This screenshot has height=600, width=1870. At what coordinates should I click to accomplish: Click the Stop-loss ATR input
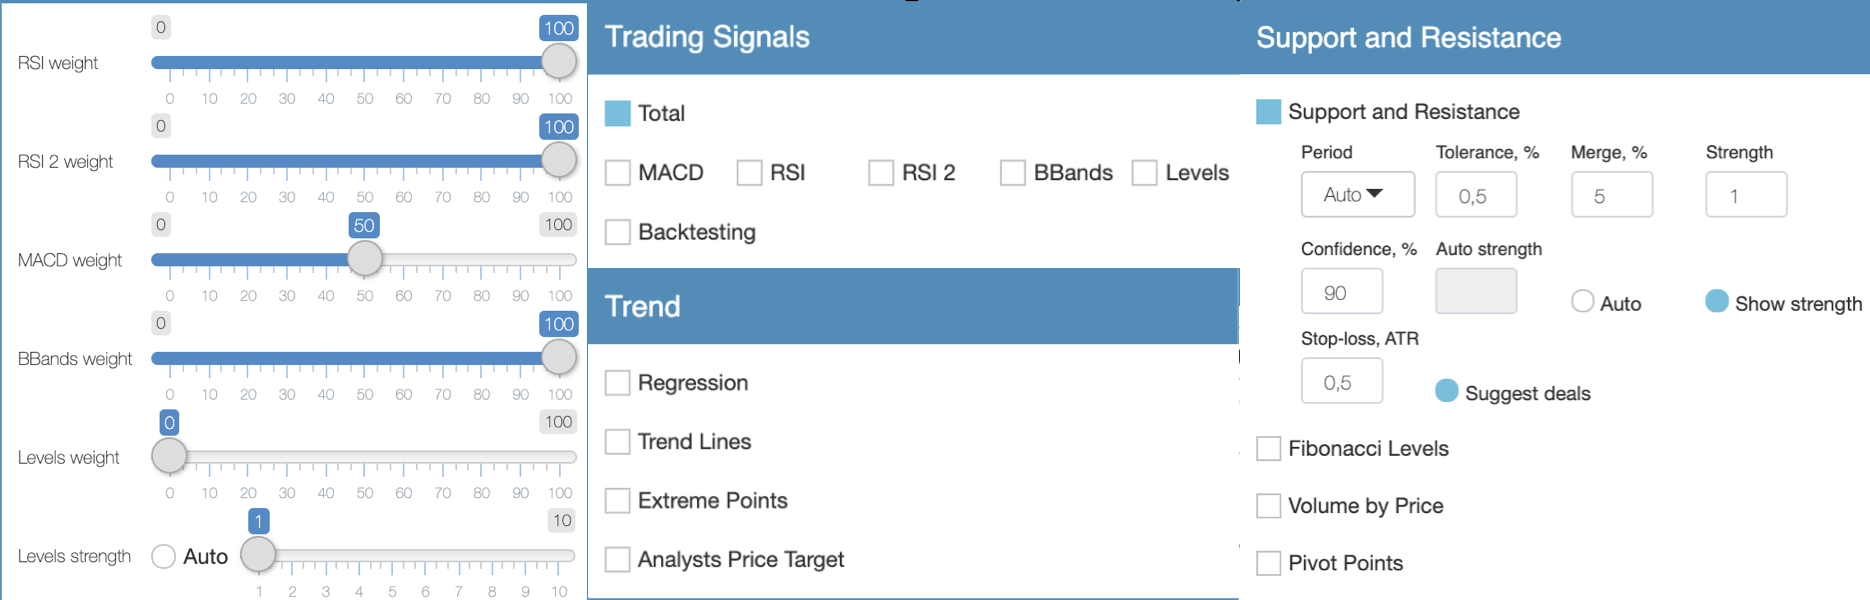click(x=1341, y=382)
